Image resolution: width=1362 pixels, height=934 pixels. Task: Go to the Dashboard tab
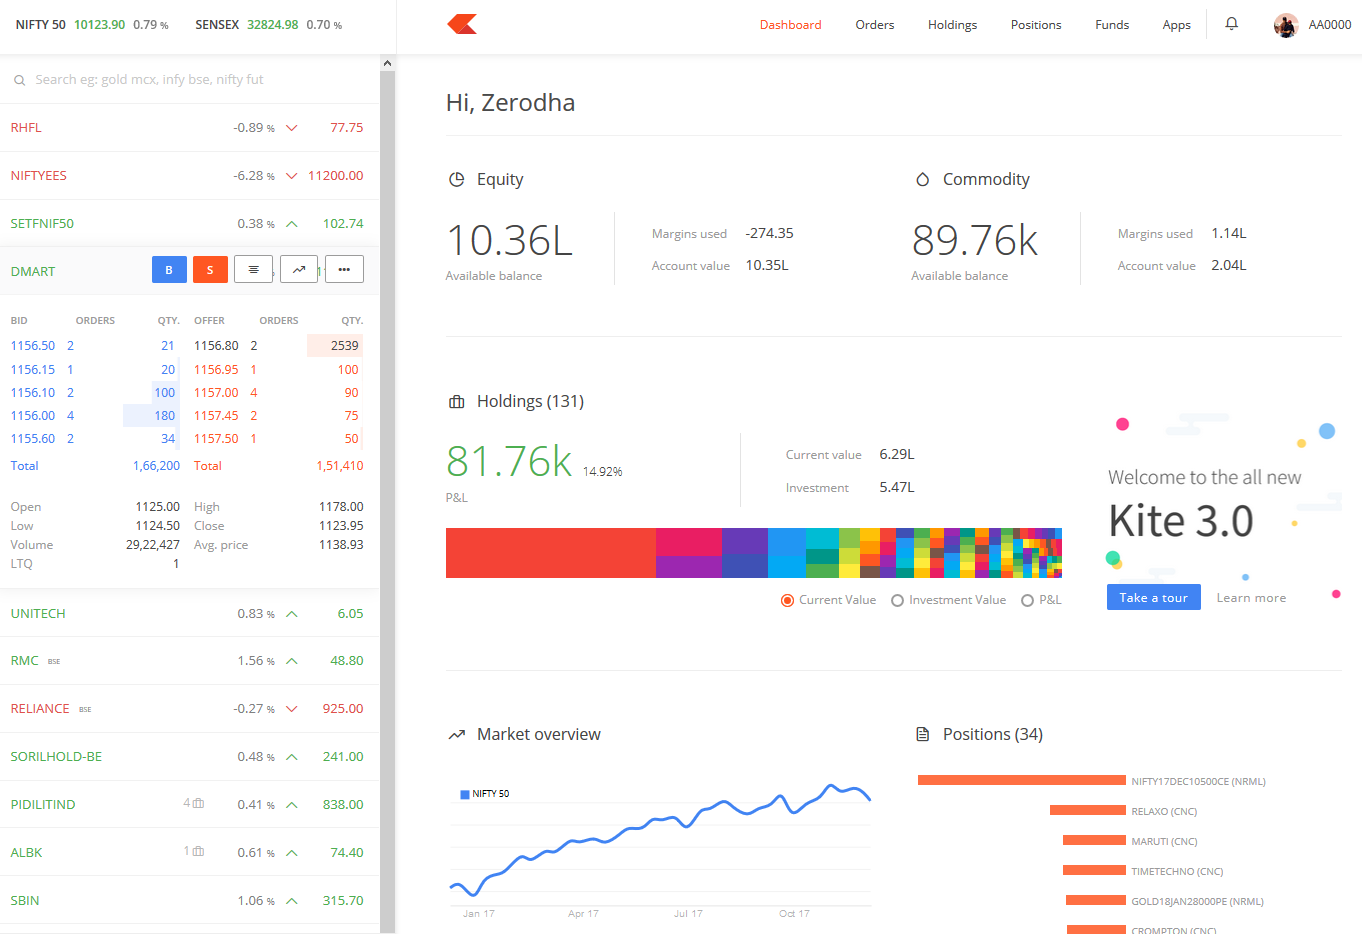(x=790, y=25)
